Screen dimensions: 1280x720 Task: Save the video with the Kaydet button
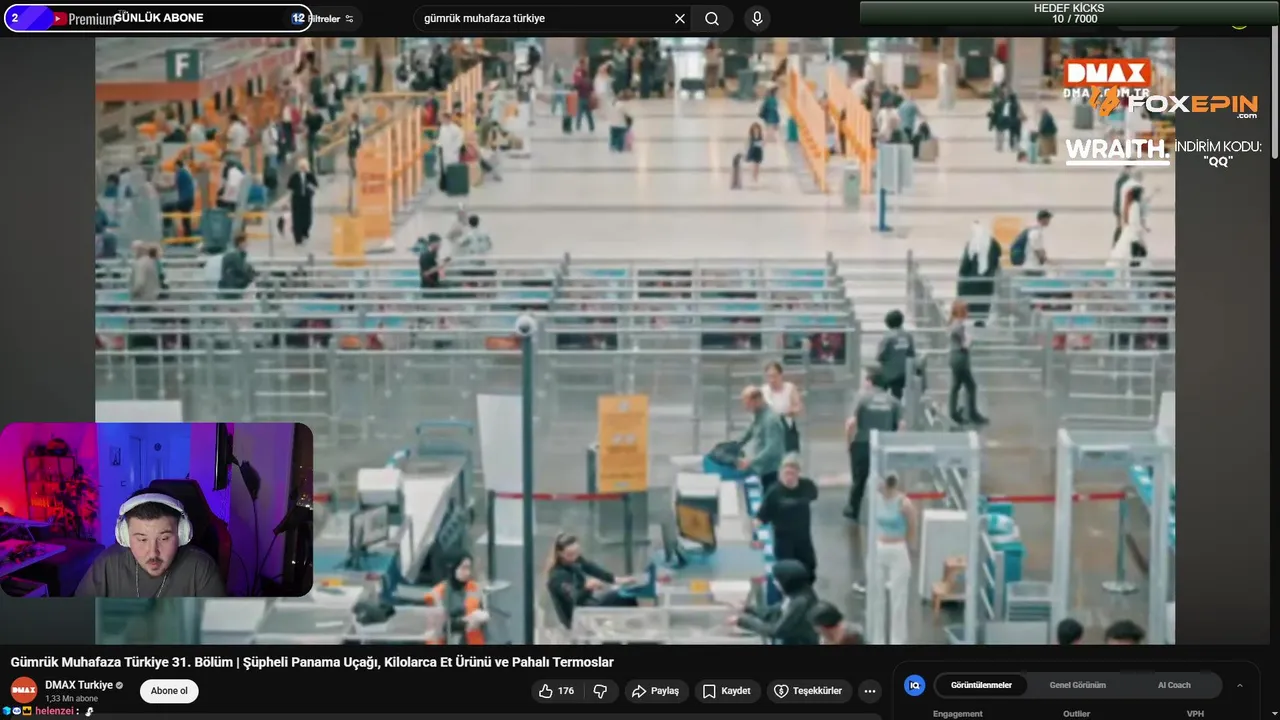[727, 691]
